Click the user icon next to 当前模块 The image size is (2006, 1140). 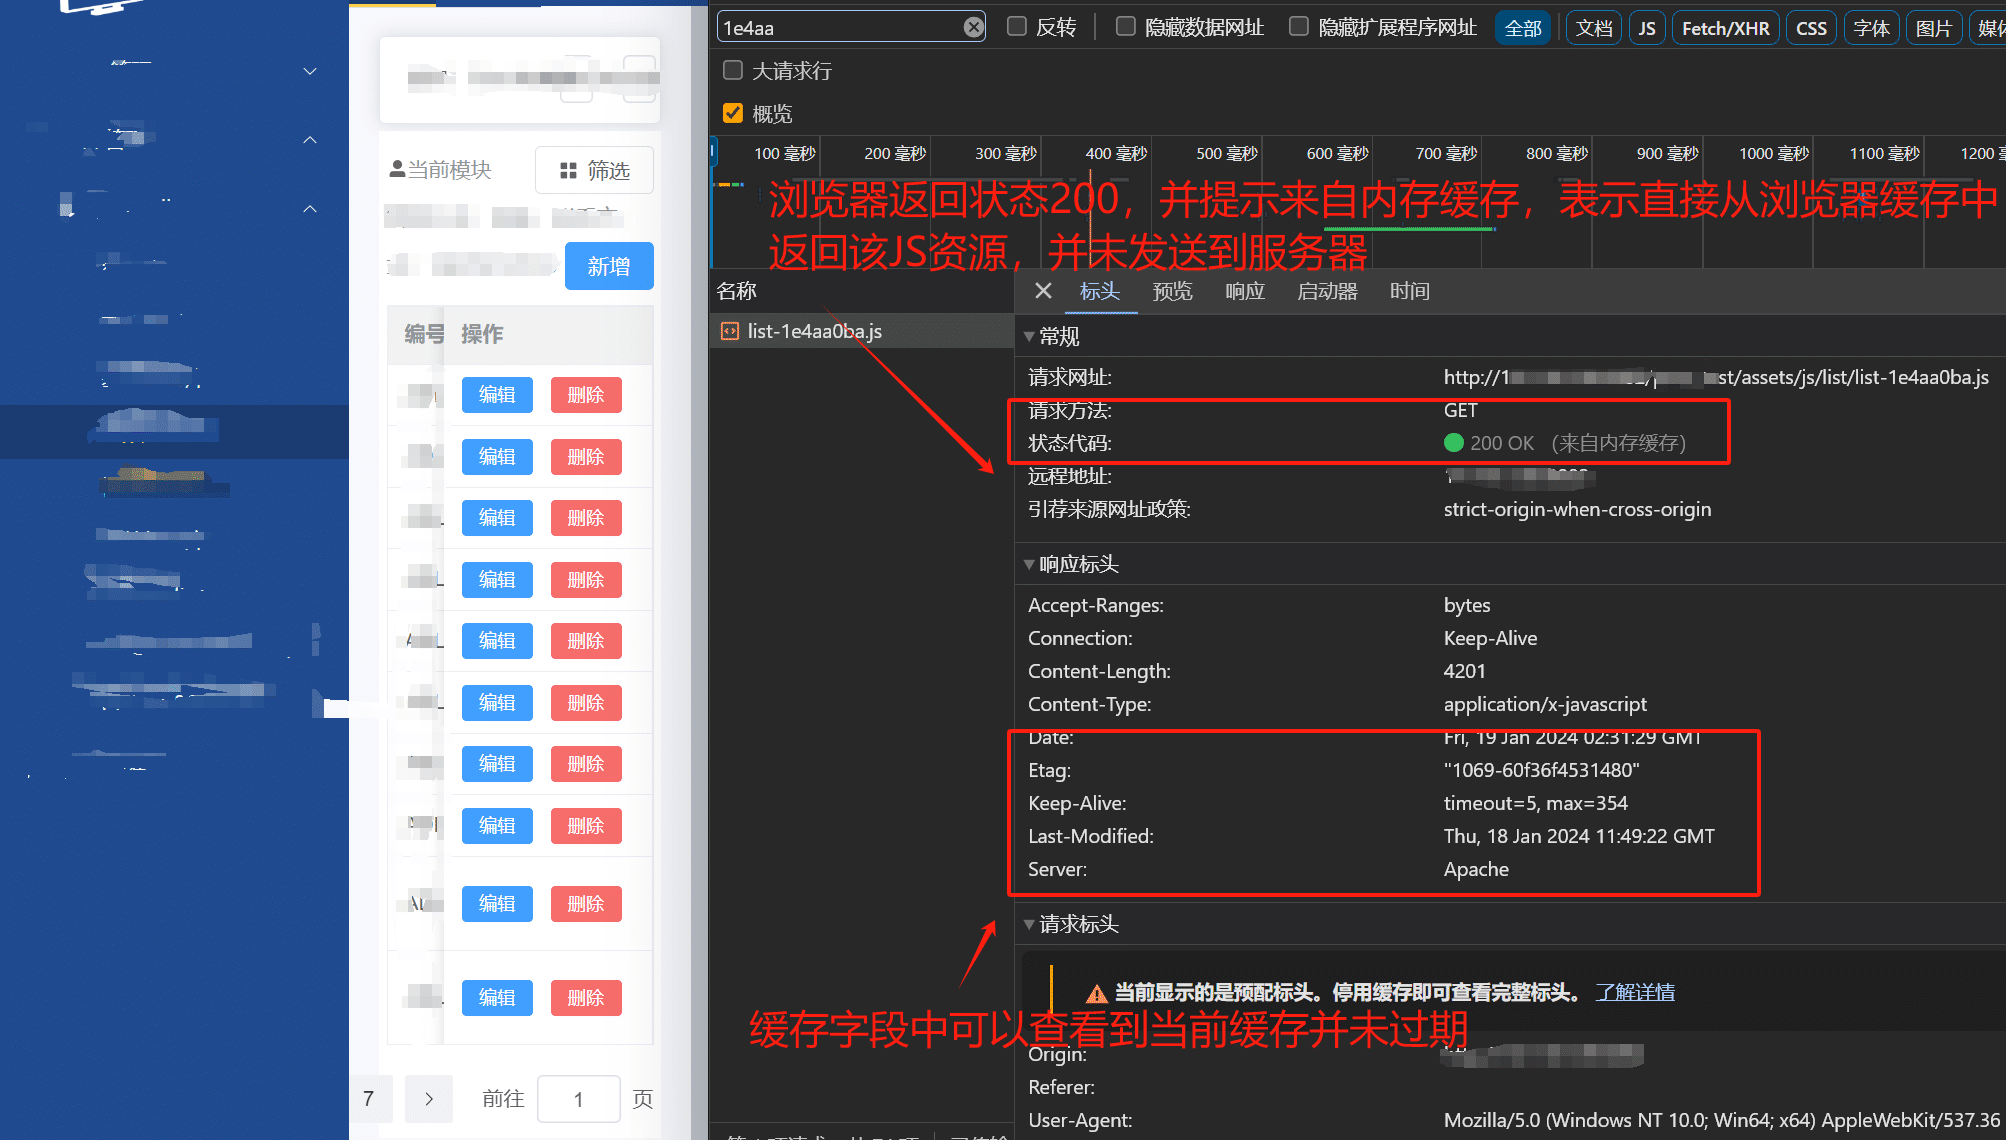pos(397,169)
